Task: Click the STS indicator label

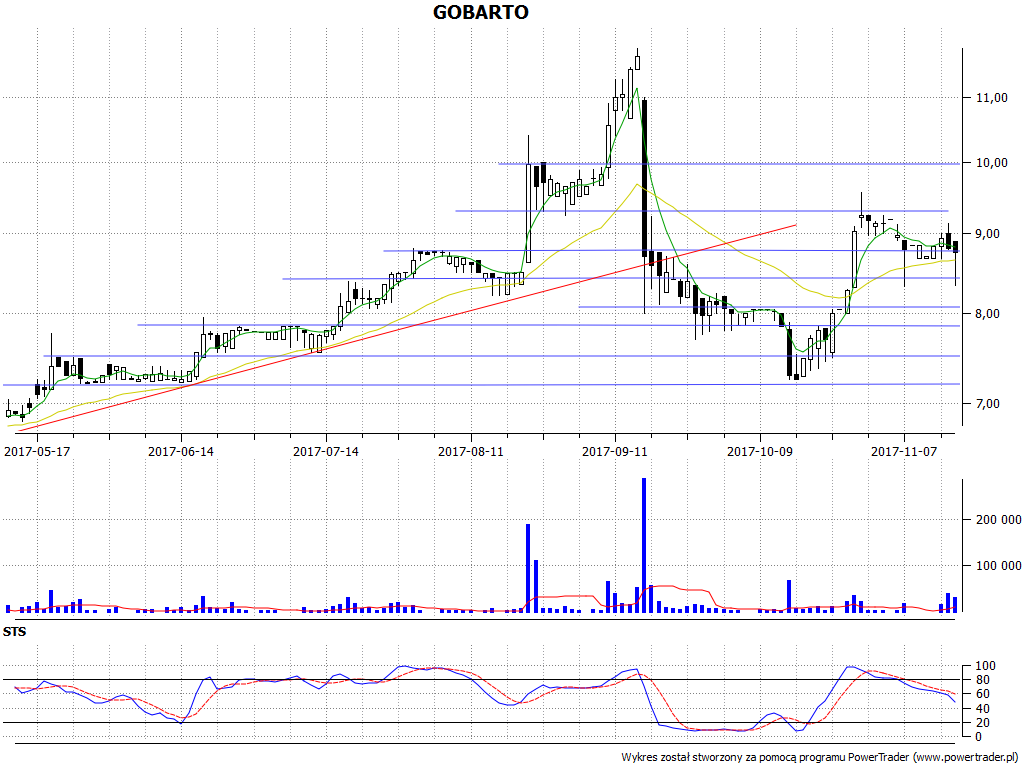Action: (x=14, y=632)
